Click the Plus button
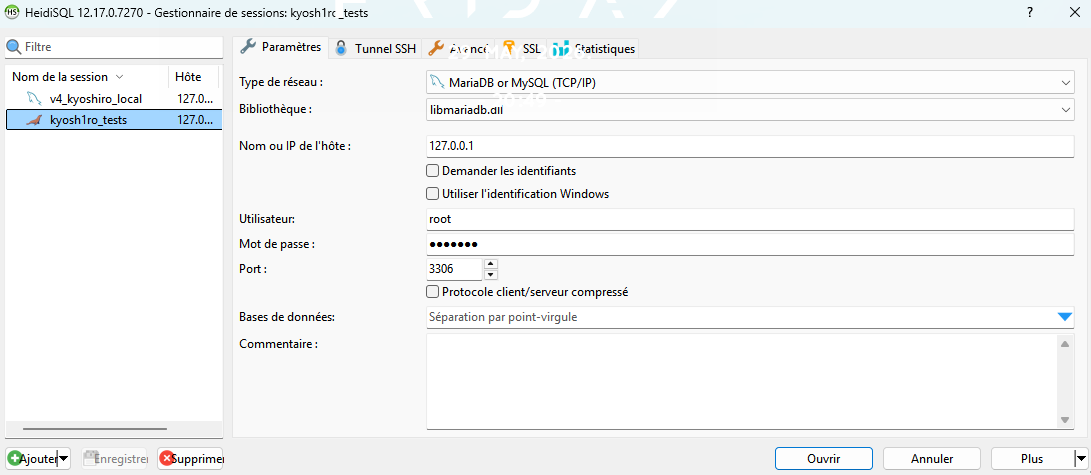The image size is (1091, 475). tap(1033, 459)
